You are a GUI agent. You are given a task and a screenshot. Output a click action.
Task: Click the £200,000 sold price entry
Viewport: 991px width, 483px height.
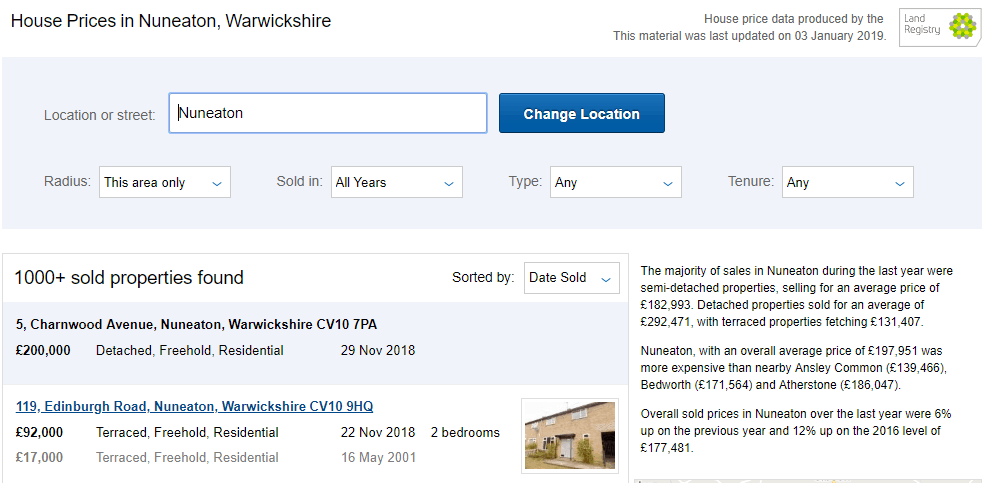click(43, 351)
